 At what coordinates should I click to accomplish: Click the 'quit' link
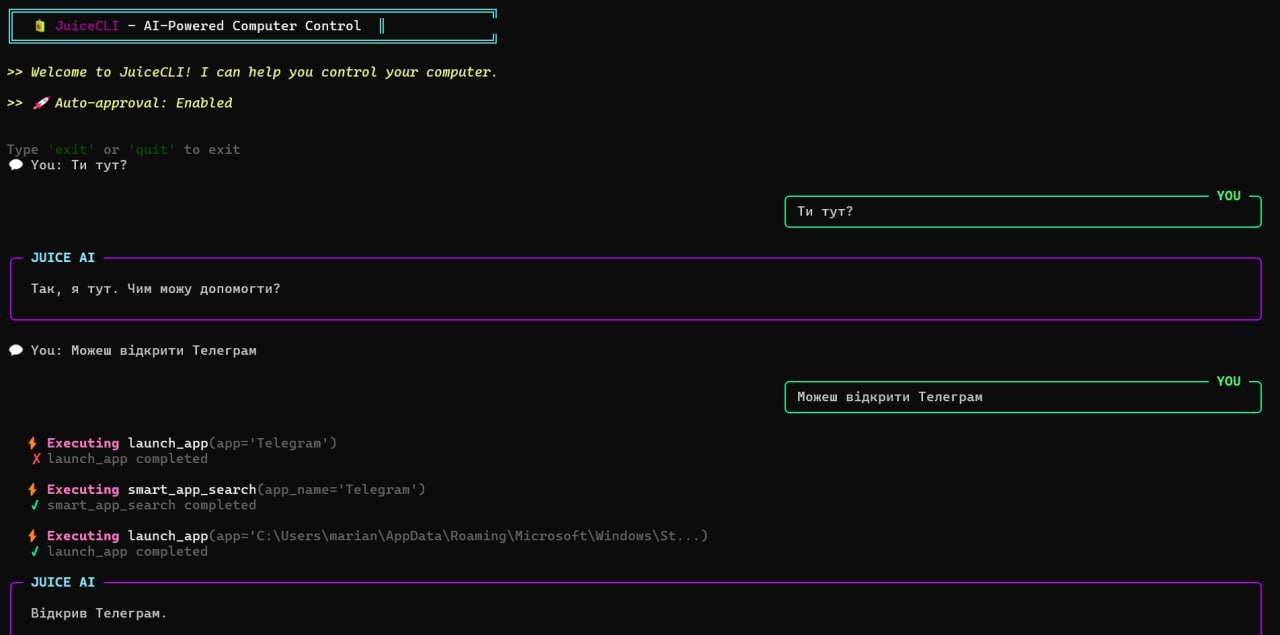coord(151,149)
